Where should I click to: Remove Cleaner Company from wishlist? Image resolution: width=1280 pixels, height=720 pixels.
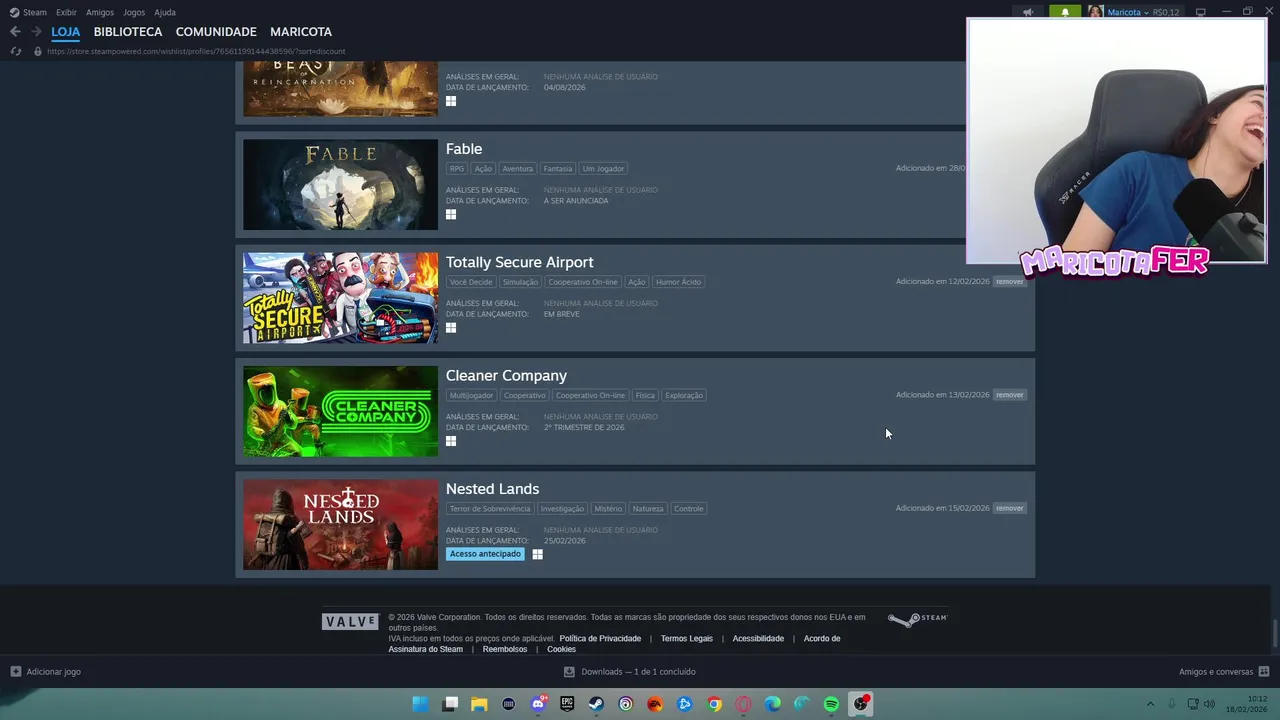[1010, 395]
